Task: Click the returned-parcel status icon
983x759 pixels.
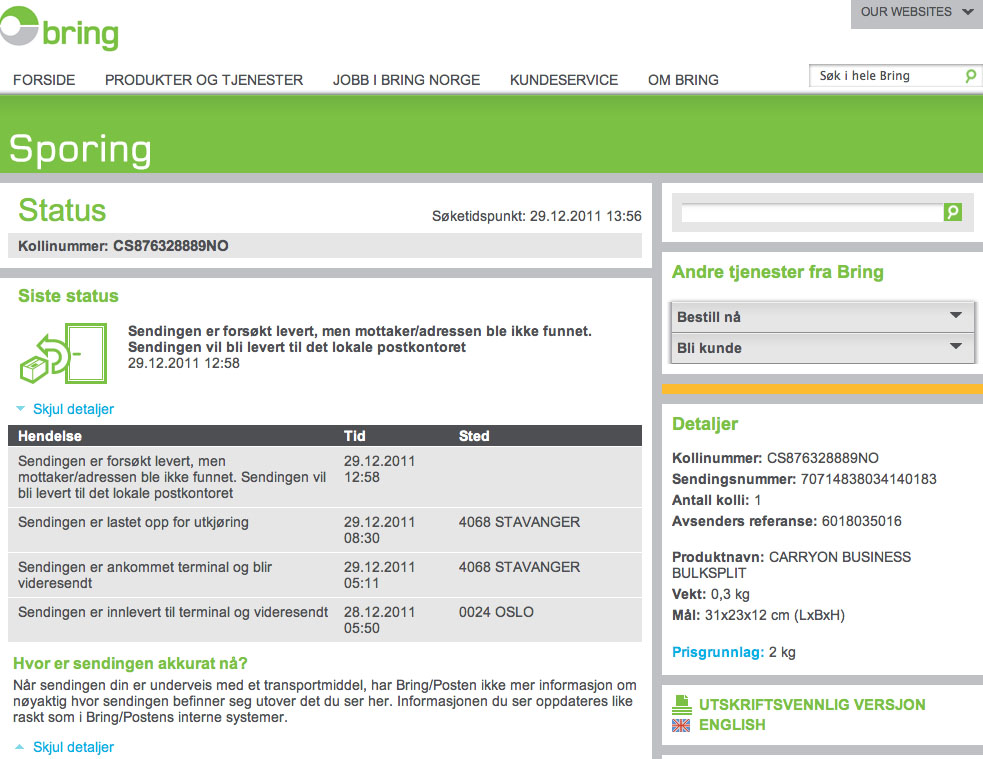Action: tap(63, 353)
